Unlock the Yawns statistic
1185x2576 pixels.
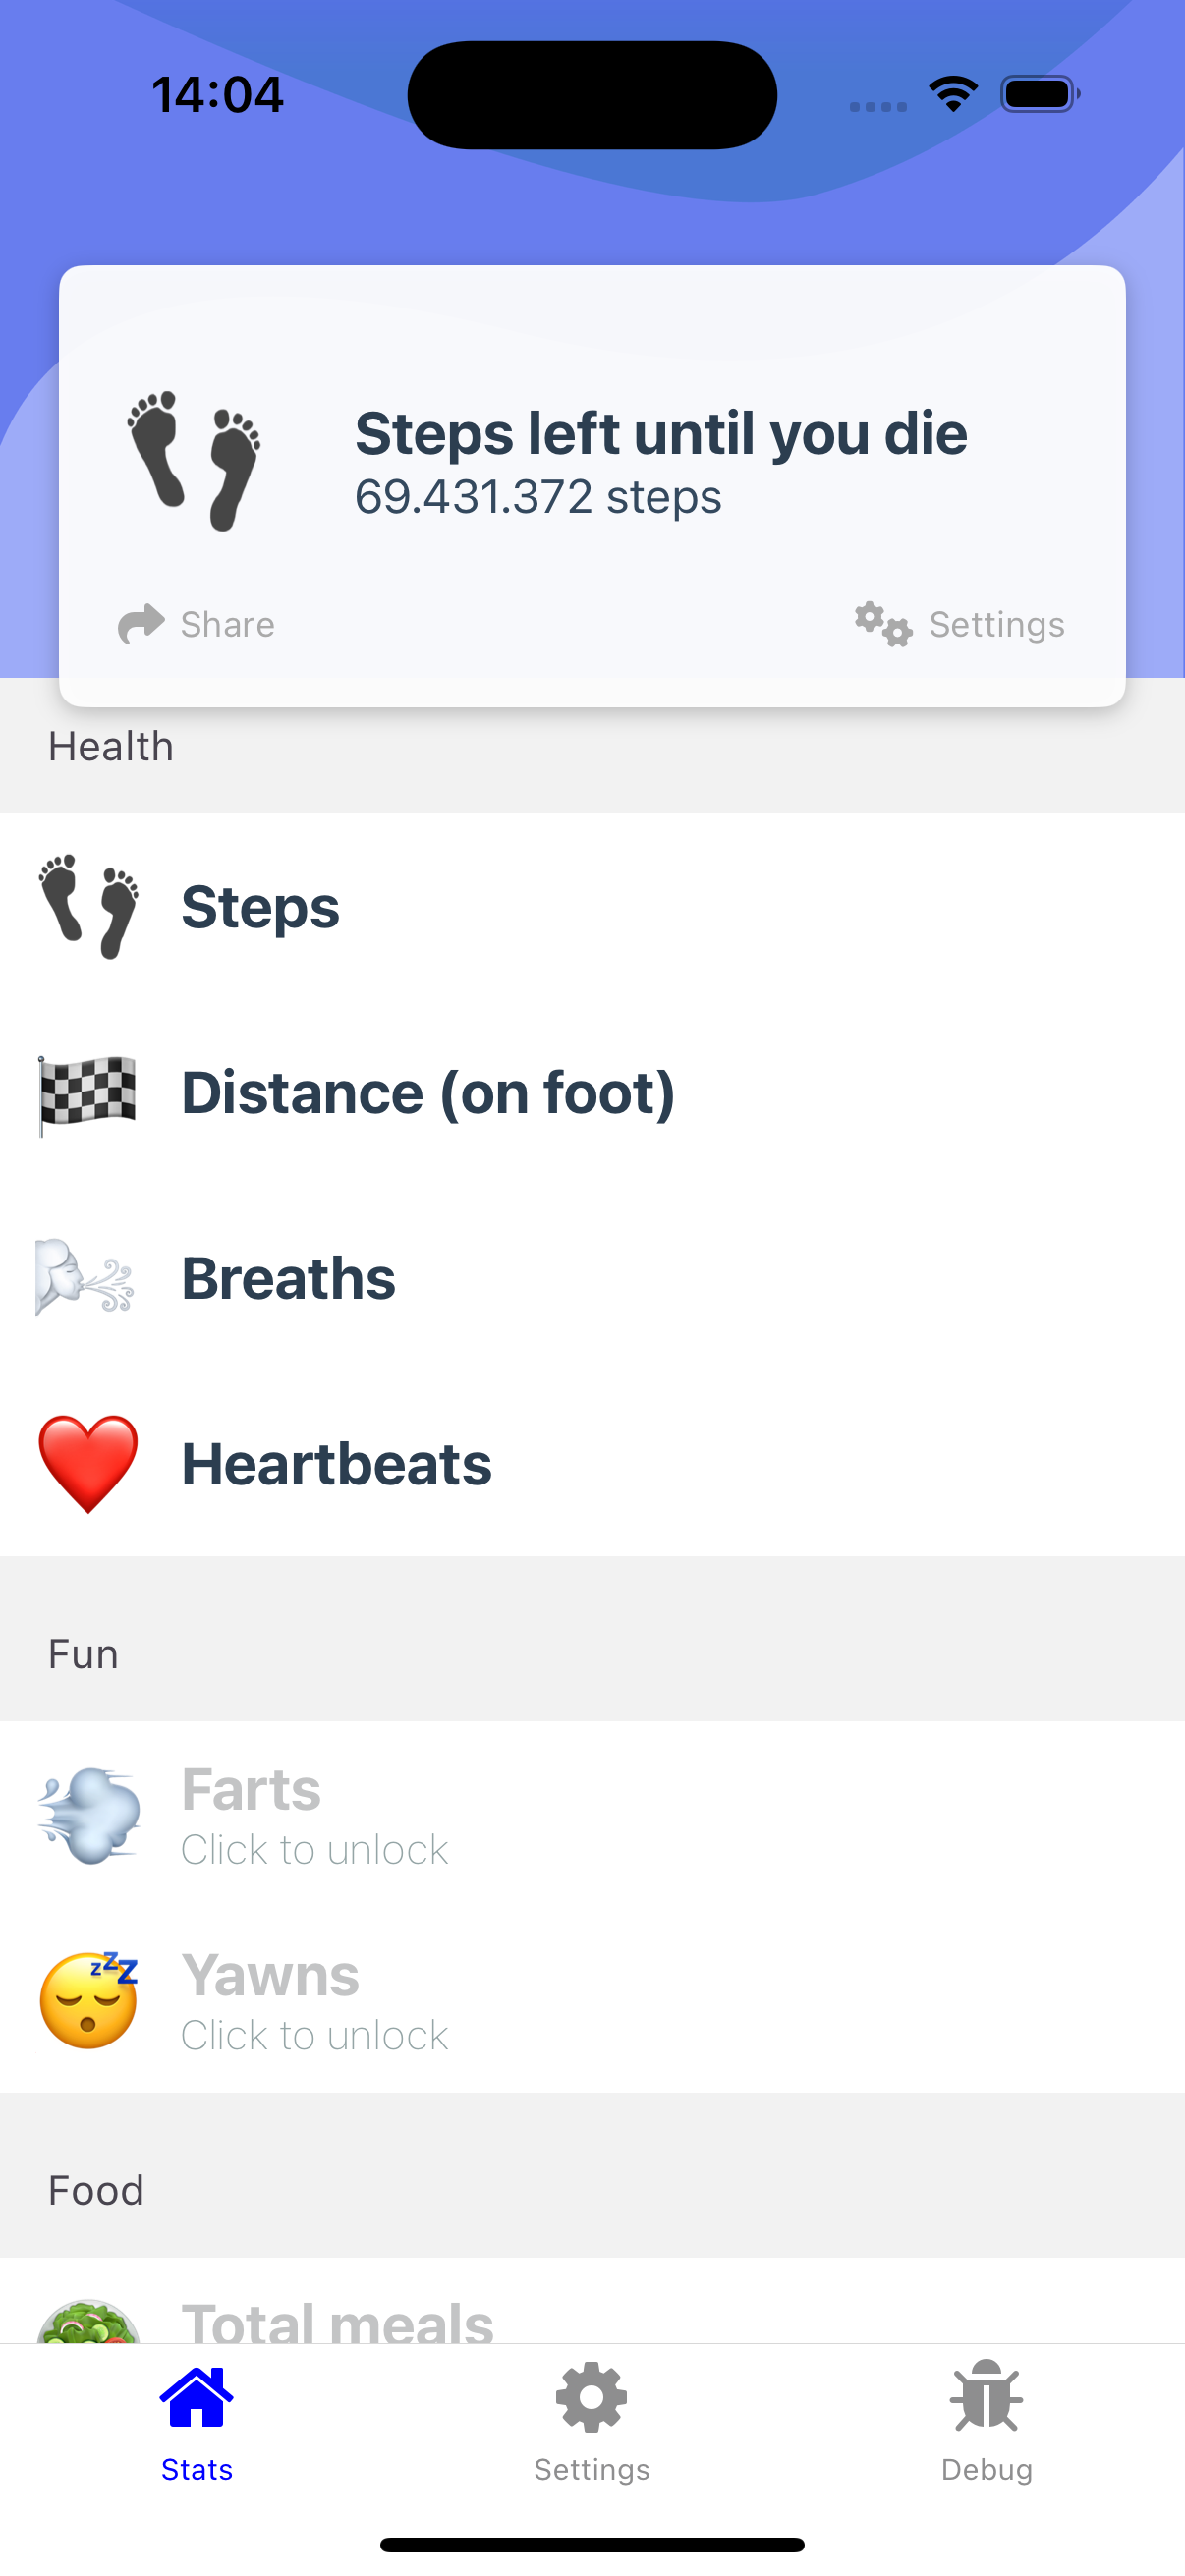[x=314, y=2002]
